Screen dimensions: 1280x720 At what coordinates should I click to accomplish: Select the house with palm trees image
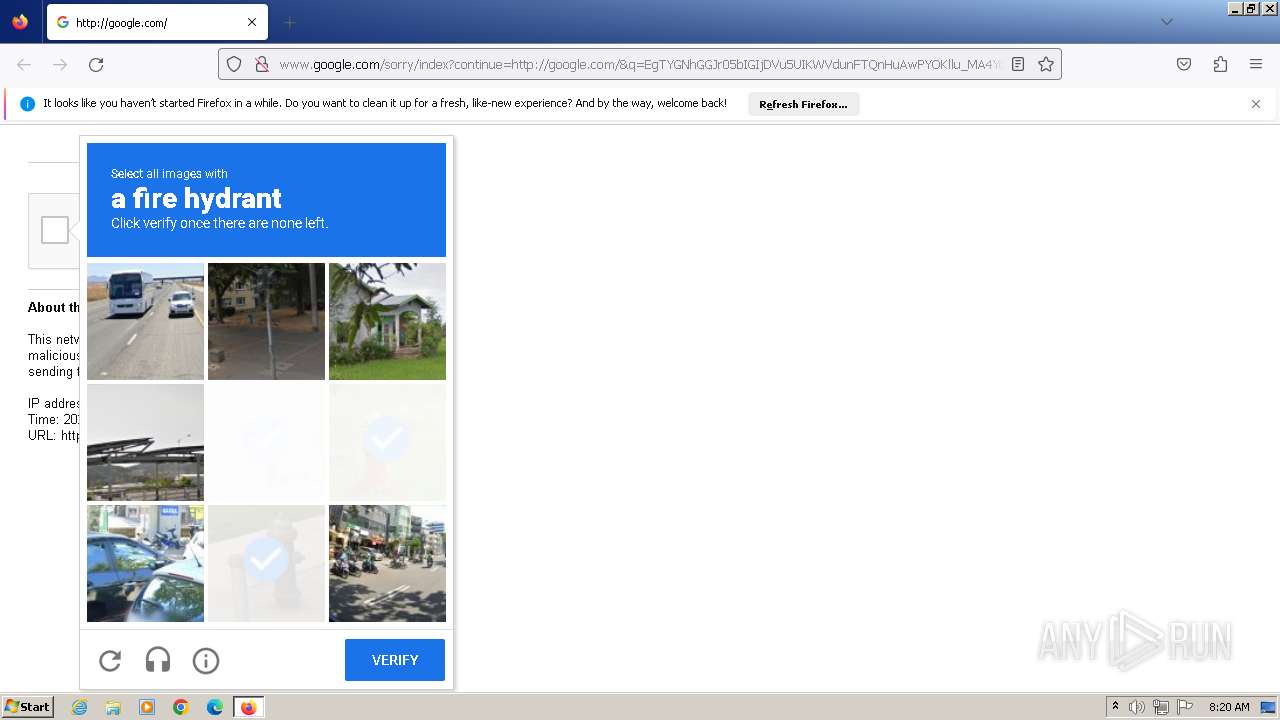(x=387, y=321)
